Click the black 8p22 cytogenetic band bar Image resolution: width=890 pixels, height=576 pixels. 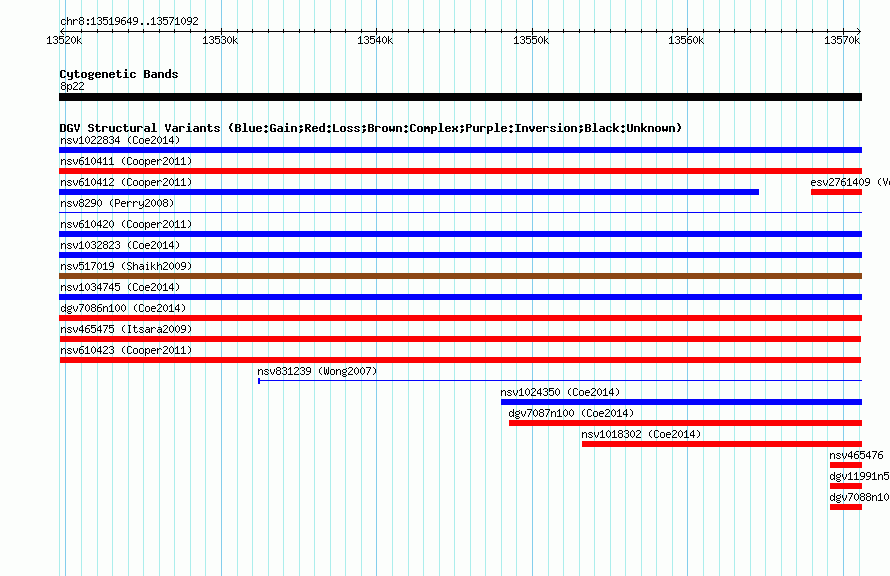460,97
